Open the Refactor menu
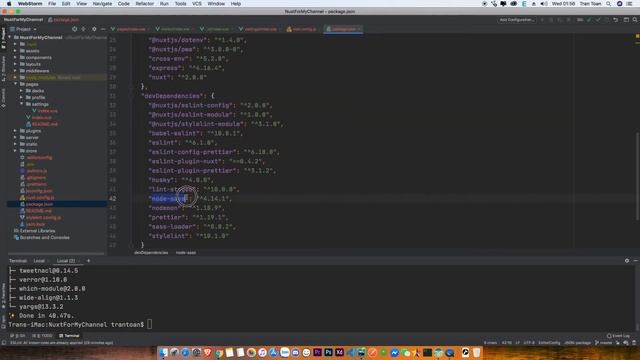This screenshot has width=640, height=360. coord(144,4)
